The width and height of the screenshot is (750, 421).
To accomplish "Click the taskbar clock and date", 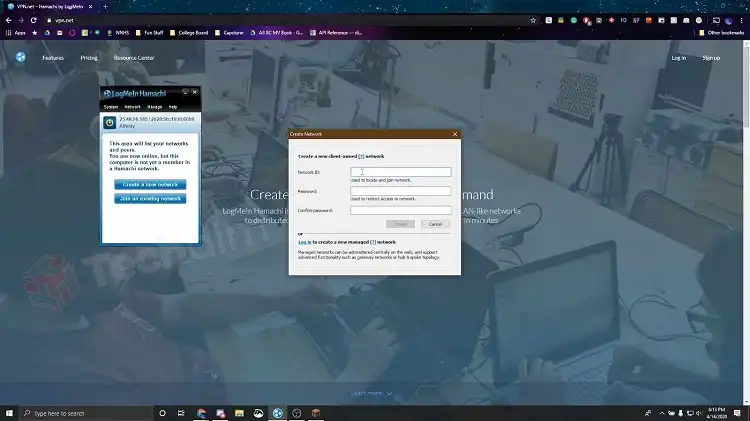I will point(717,413).
